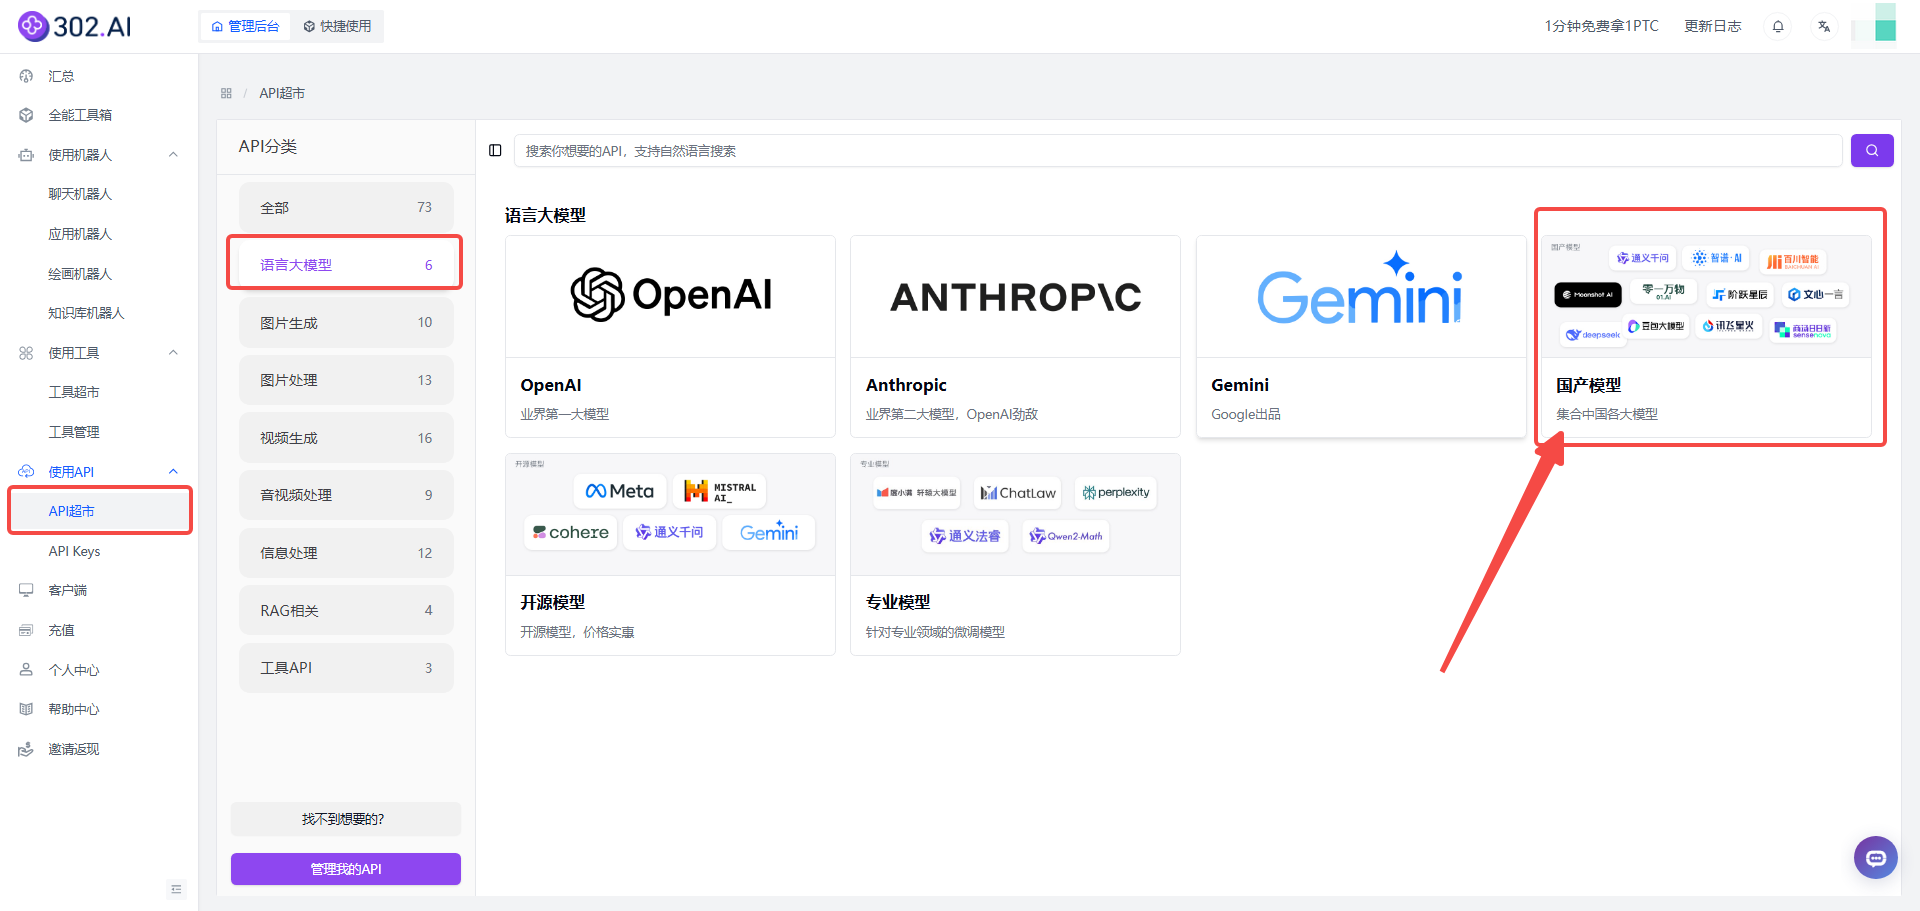This screenshot has width=1920, height=911.
Task: Switch to the 快捷使用 tab
Action: pos(337,26)
